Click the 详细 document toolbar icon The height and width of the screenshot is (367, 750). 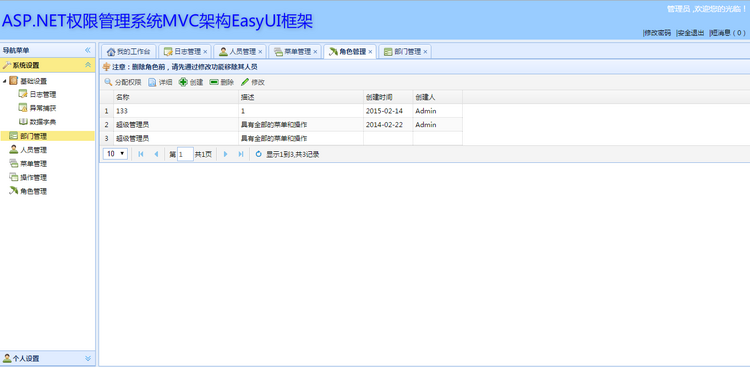[x=152, y=82]
